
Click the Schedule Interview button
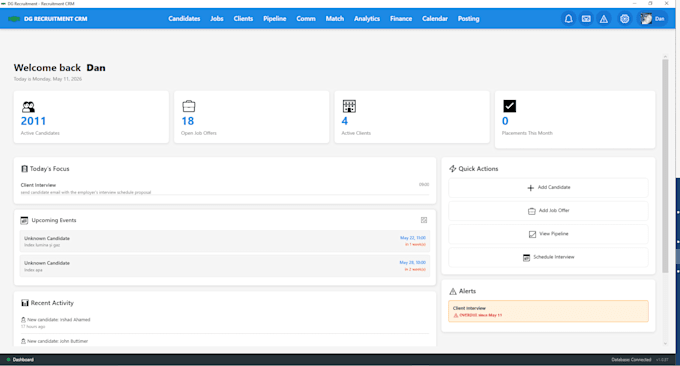(548, 257)
